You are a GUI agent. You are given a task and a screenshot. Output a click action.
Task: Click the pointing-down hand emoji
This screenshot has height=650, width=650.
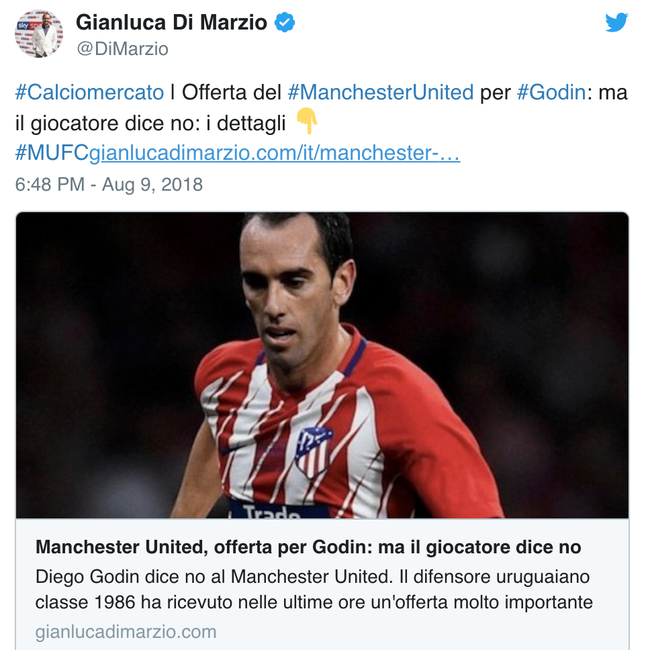307,121
